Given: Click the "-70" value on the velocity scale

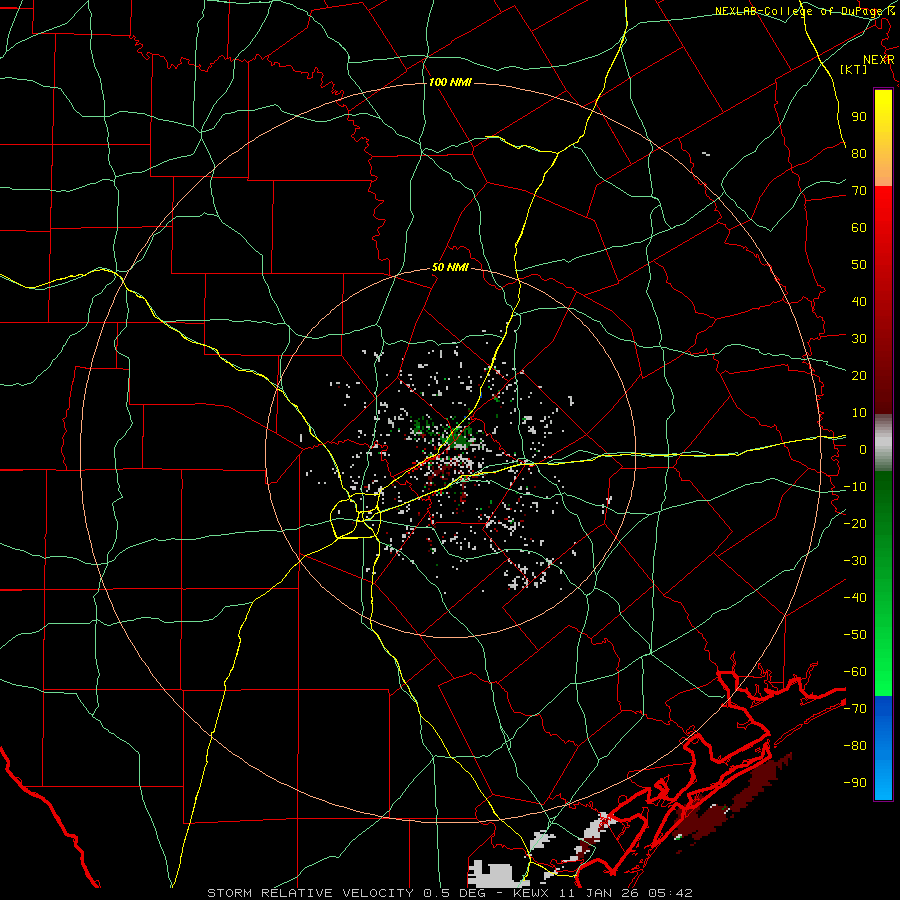Looking at the screenshot, I should click(855, 709).
